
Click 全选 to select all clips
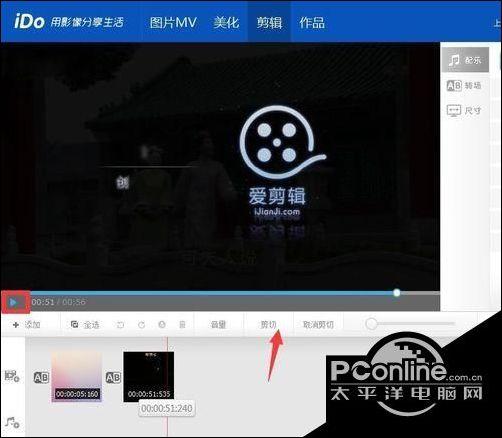[85, 324]
